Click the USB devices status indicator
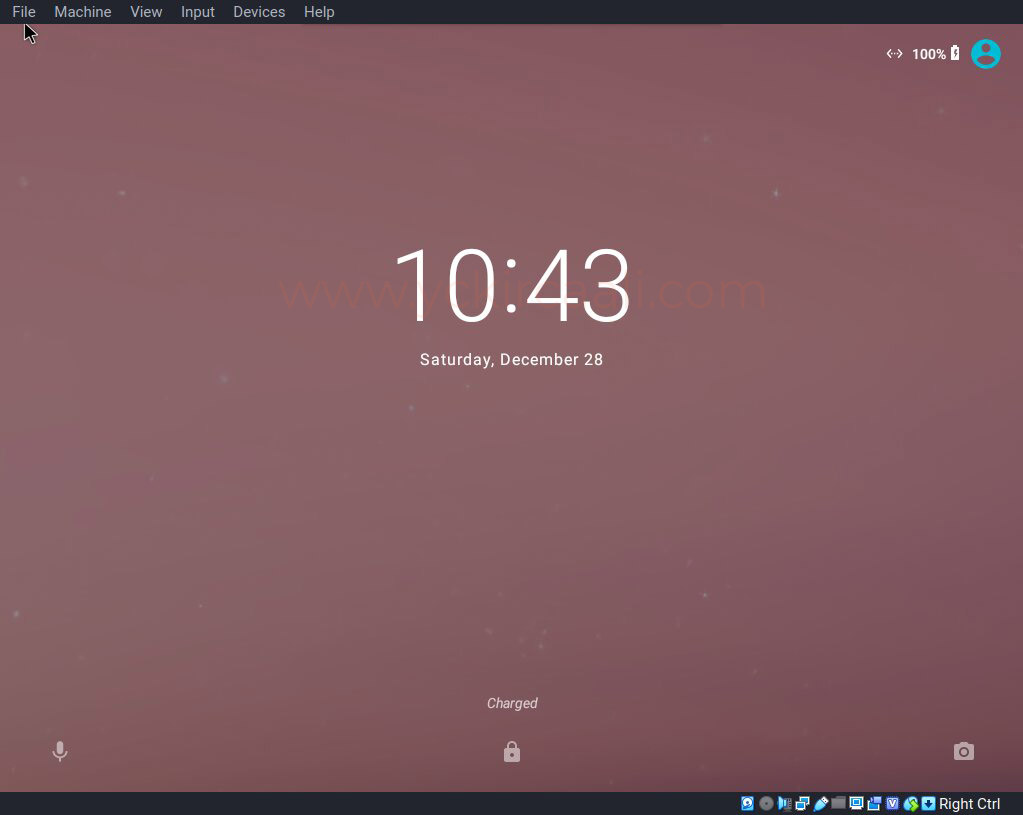1023x815 pixels. coord(821,804)
